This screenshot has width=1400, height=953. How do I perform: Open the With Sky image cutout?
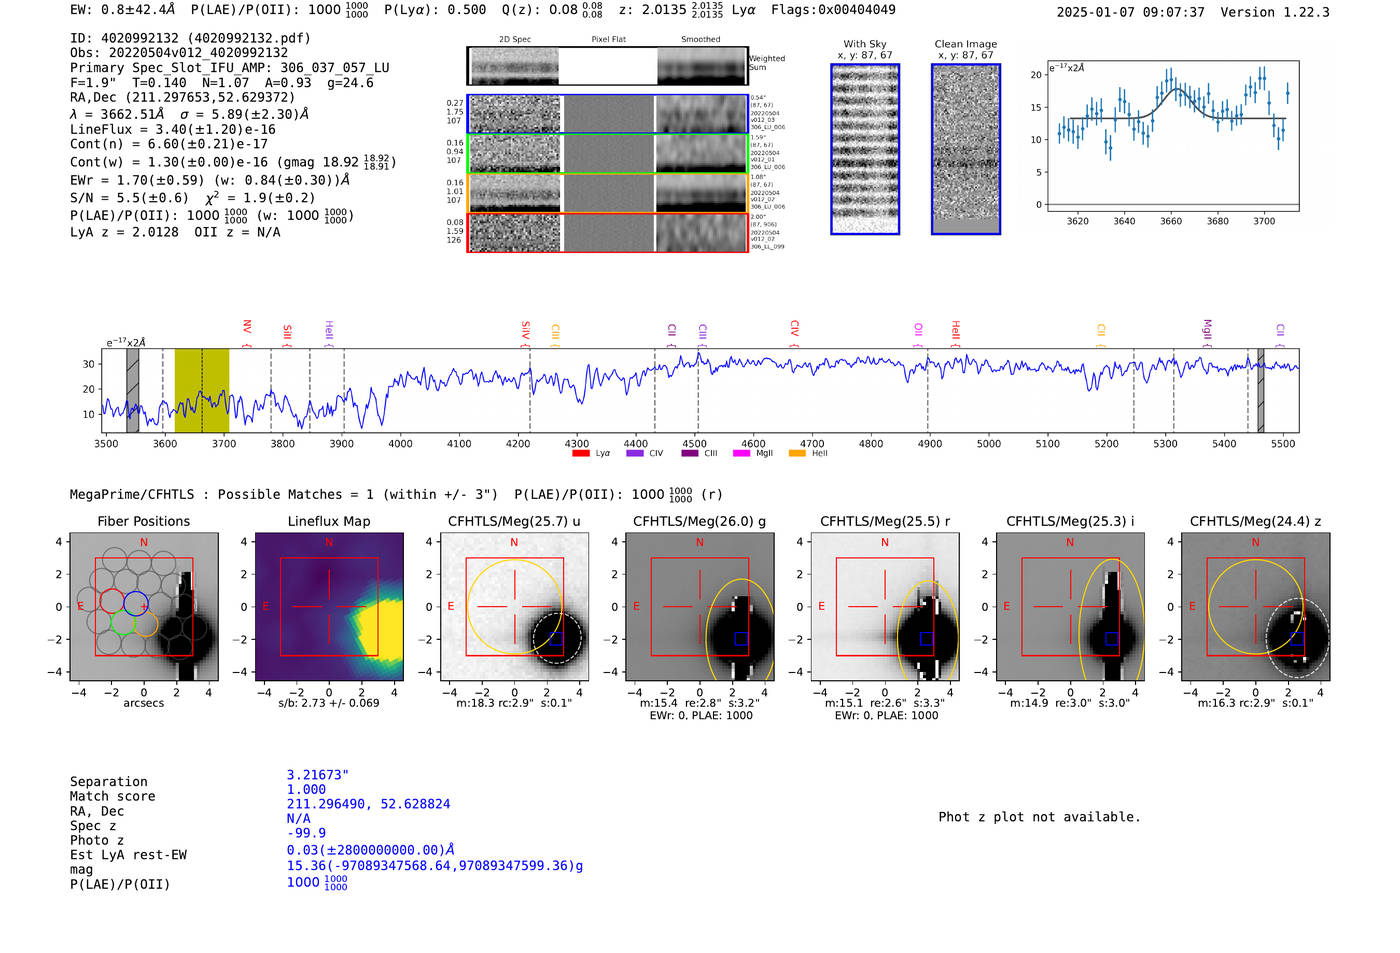coord(865,149)
